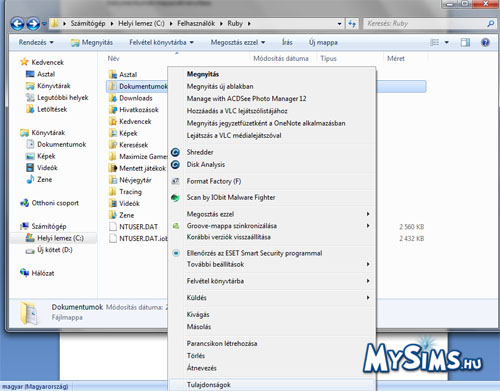Open the Help question mark icon
Screen dimensions: 500x391
click(x=485, y=42)
